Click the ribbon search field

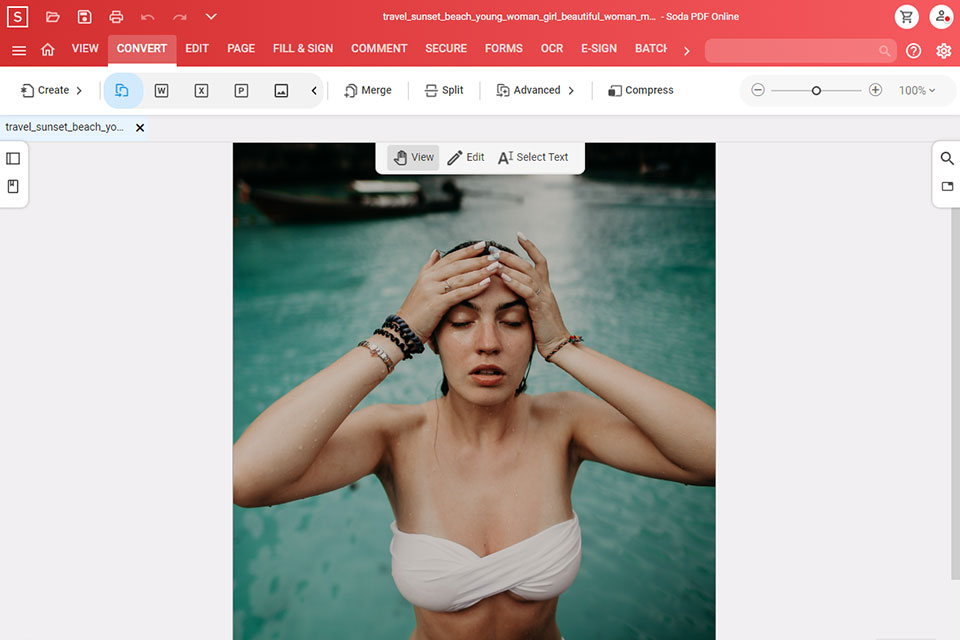(x=800, y=50)
